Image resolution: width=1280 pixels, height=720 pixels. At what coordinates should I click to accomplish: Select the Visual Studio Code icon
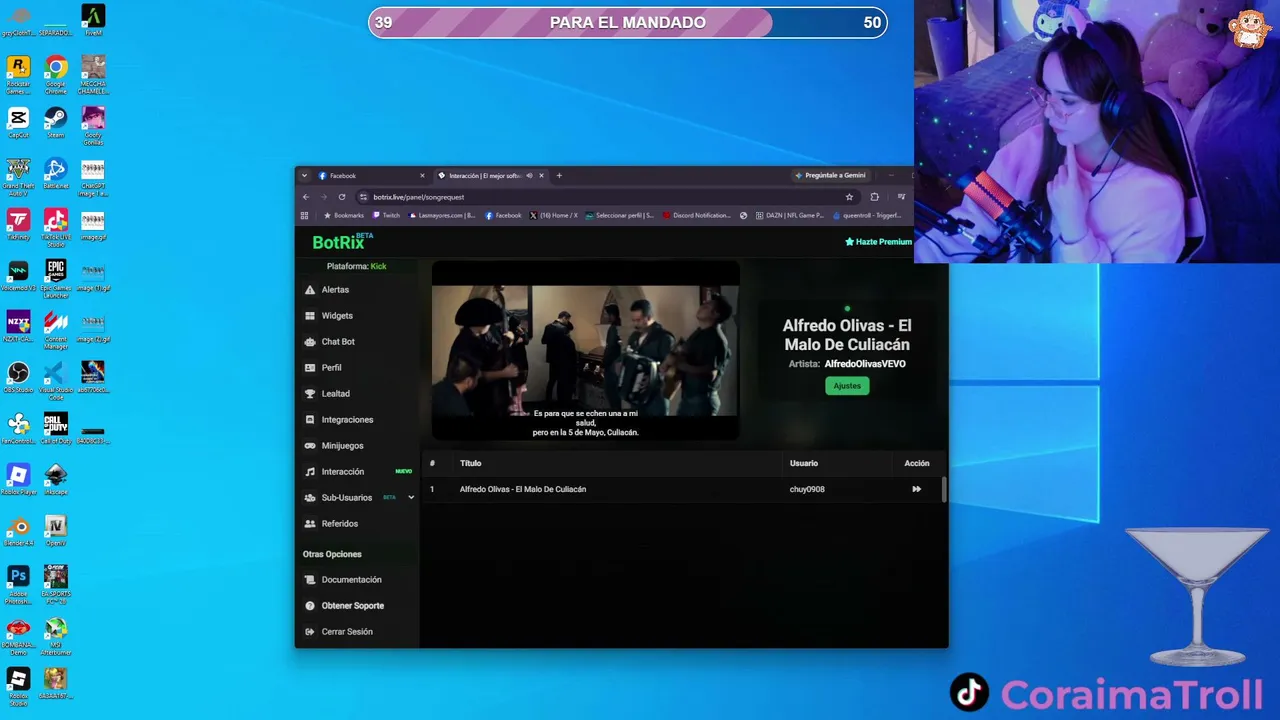[x=56, y=381]
